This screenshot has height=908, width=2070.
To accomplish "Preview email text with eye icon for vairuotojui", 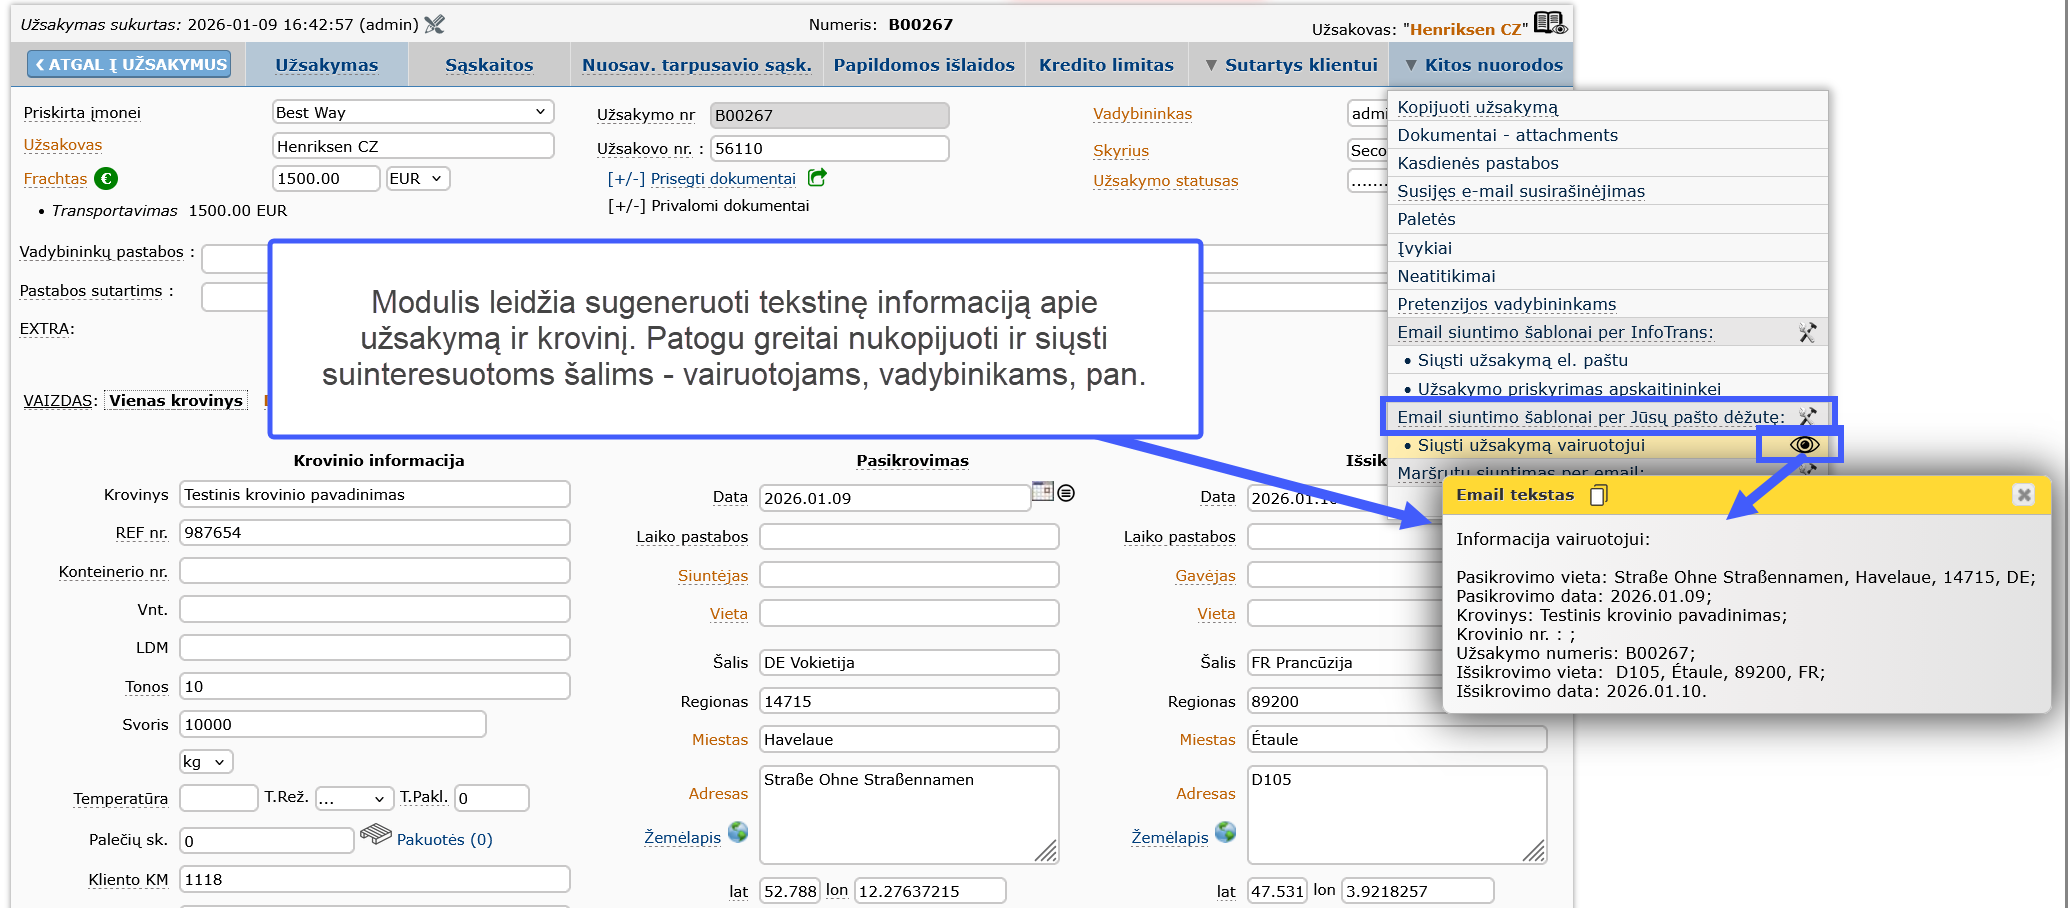I will click(x=1804, y=445).
